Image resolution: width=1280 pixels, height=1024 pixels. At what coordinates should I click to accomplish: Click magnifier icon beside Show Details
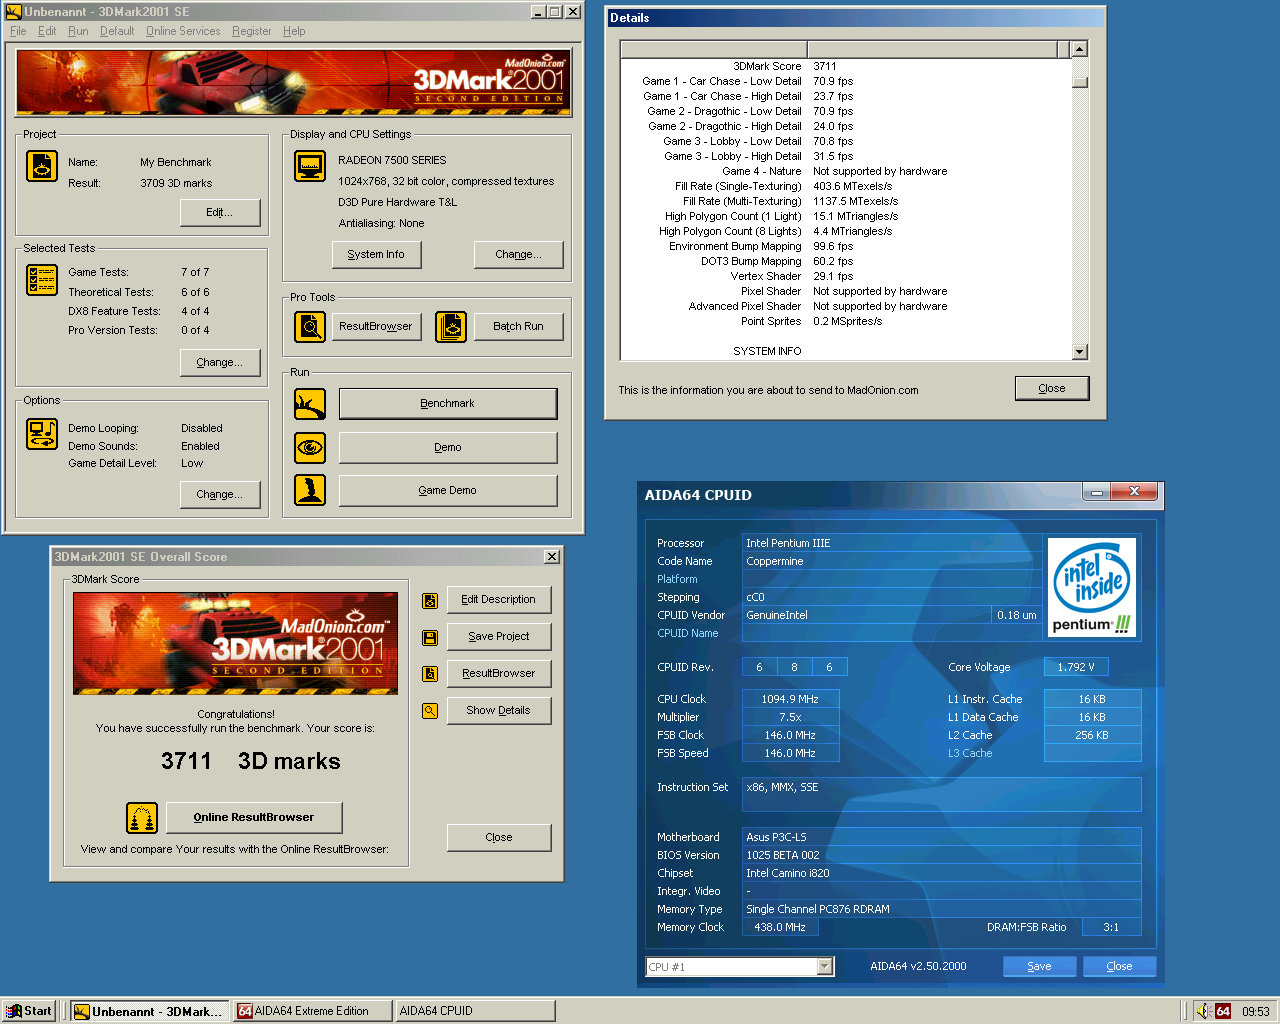[430, 711]
